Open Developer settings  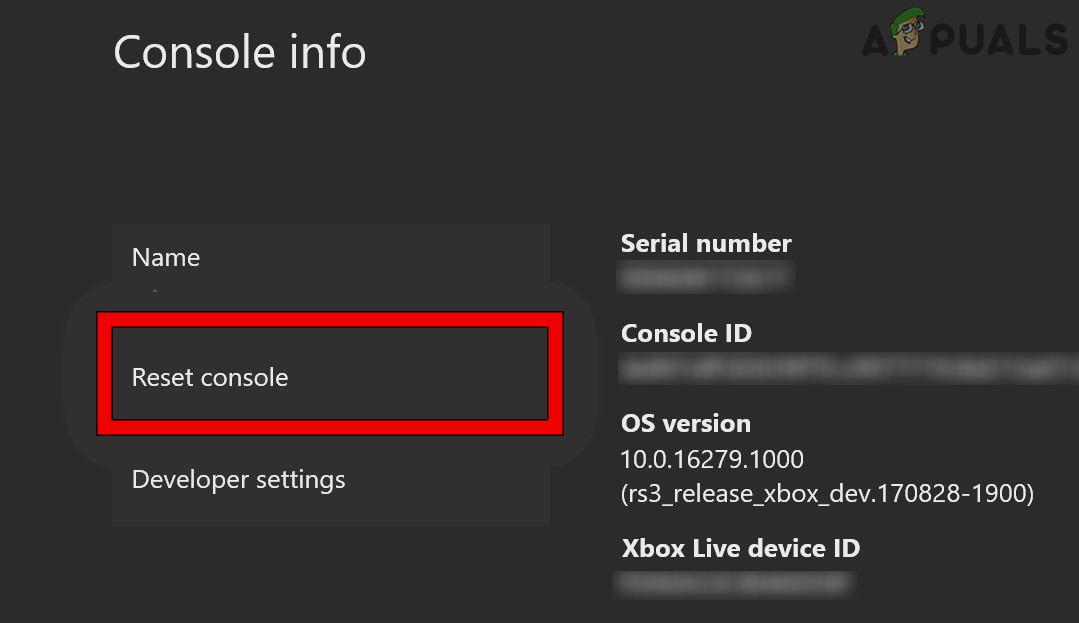point(238,479)
